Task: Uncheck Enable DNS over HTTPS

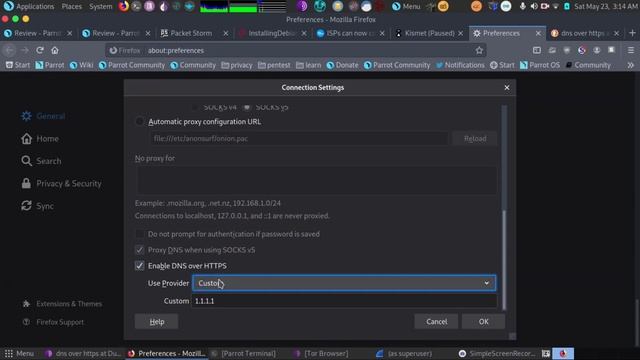Action: (x=140, y=266)
